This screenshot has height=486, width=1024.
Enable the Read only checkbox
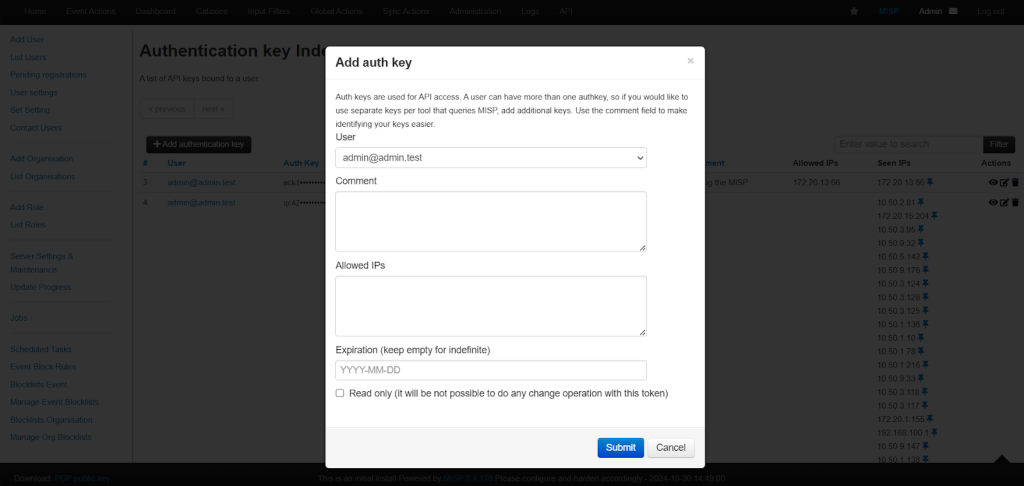(340, 393)
